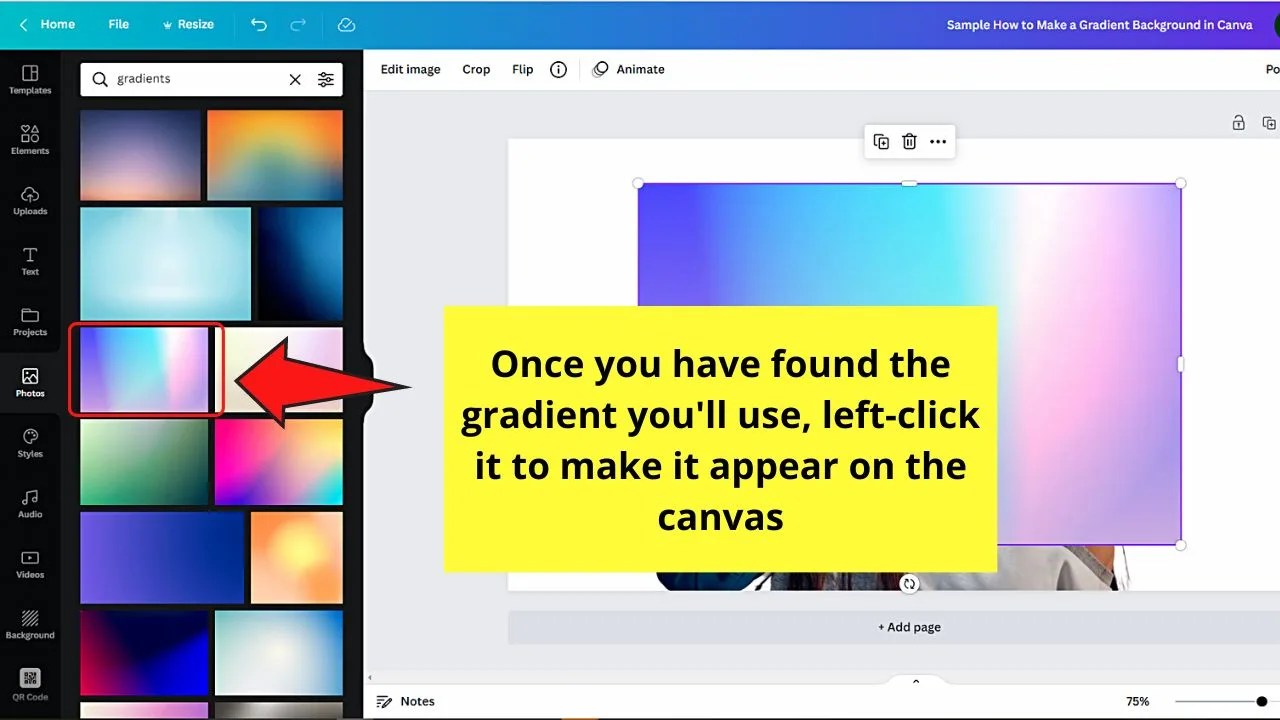Click the Add page button
This screenshot has height=720, width=1280.
click(x=909, y=627)
